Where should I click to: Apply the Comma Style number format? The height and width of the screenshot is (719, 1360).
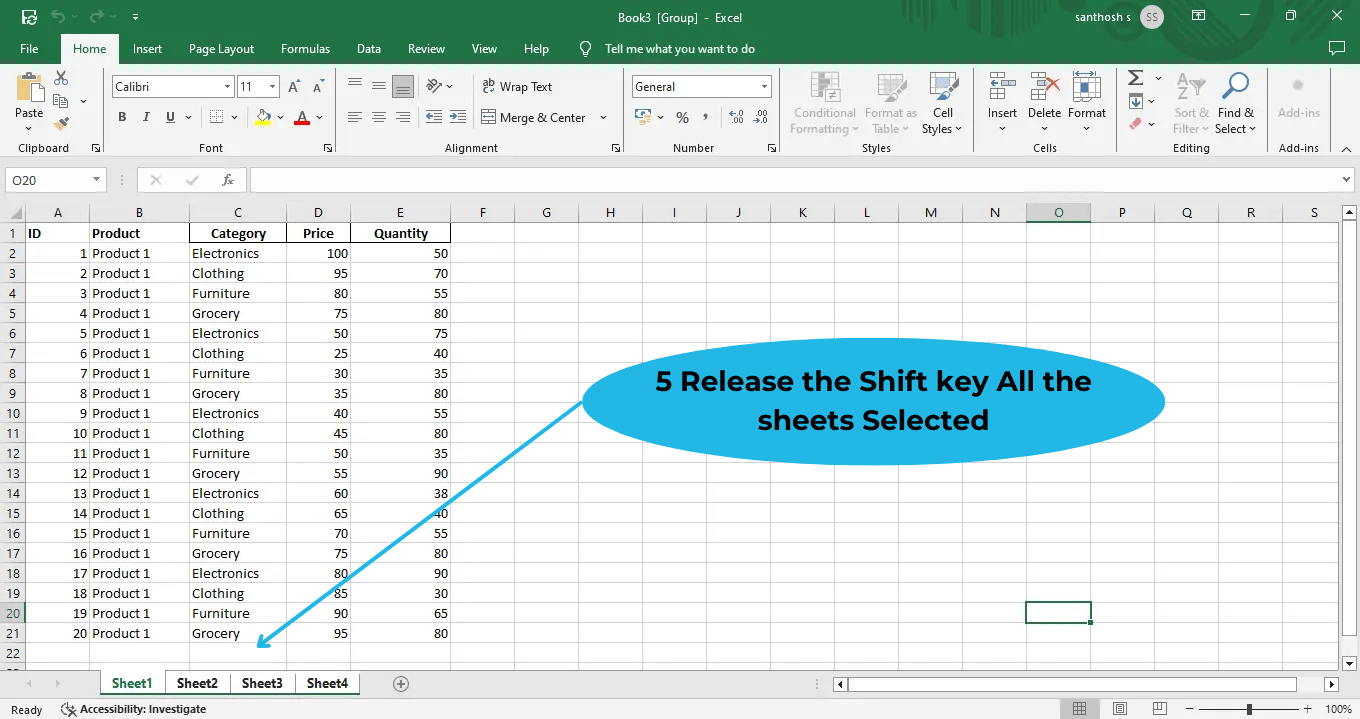707,117
